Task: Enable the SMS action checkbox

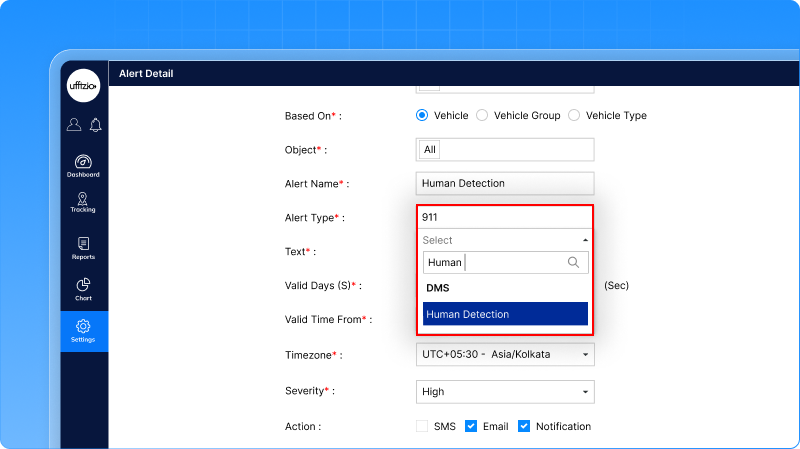Action: [422, 426]
